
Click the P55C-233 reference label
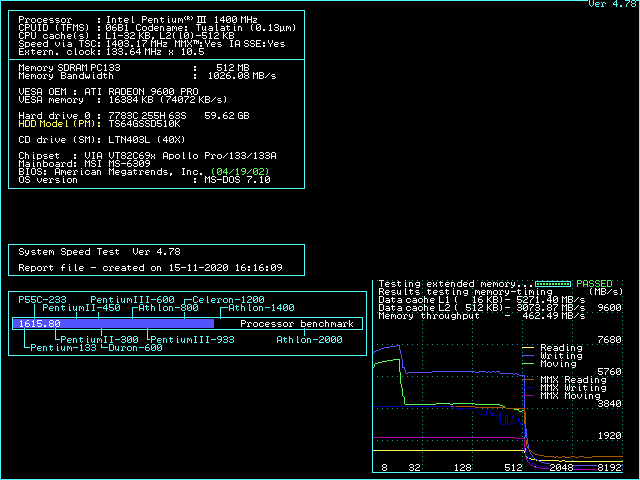(x=42, y=300)
